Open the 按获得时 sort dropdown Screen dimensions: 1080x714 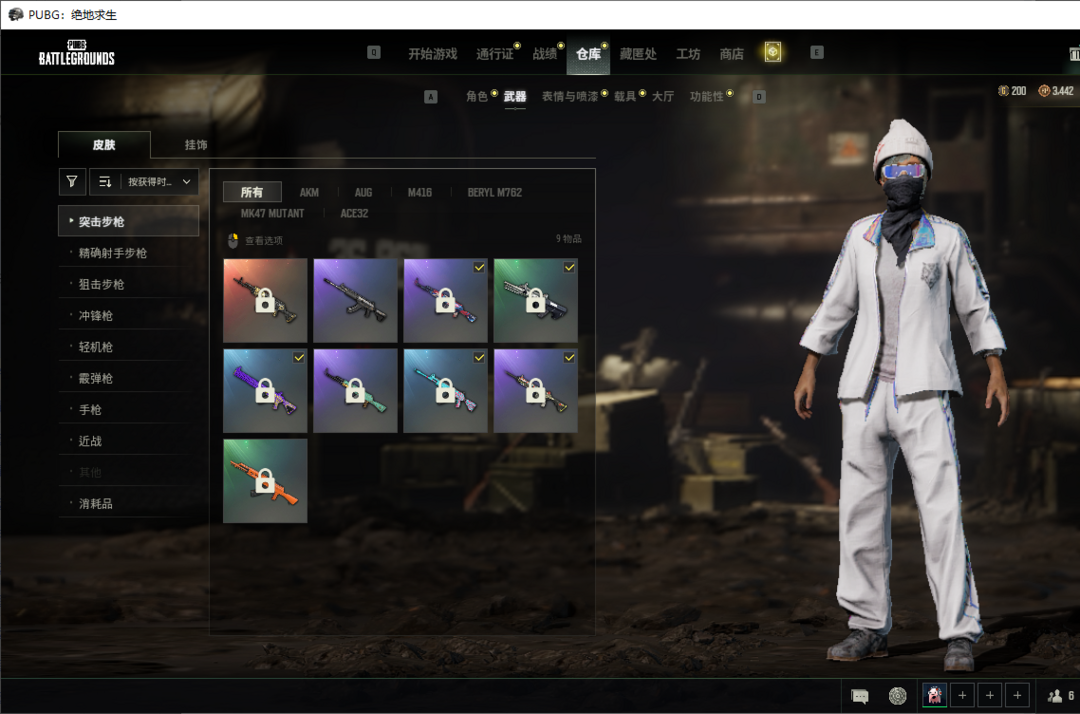click(160, 182)
